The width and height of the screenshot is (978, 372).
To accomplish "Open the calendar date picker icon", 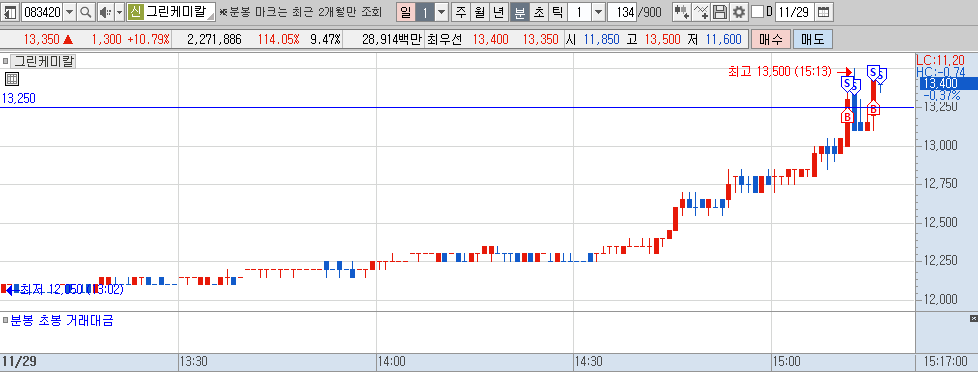I will point(823,12).
